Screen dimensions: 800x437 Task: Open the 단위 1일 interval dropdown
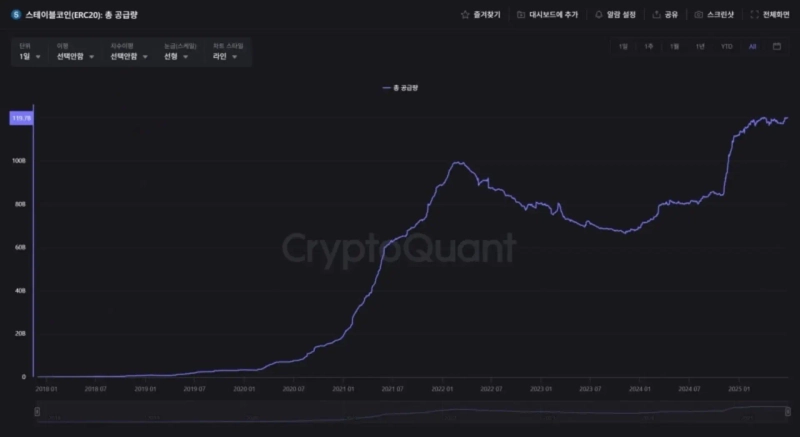[30, 57]
